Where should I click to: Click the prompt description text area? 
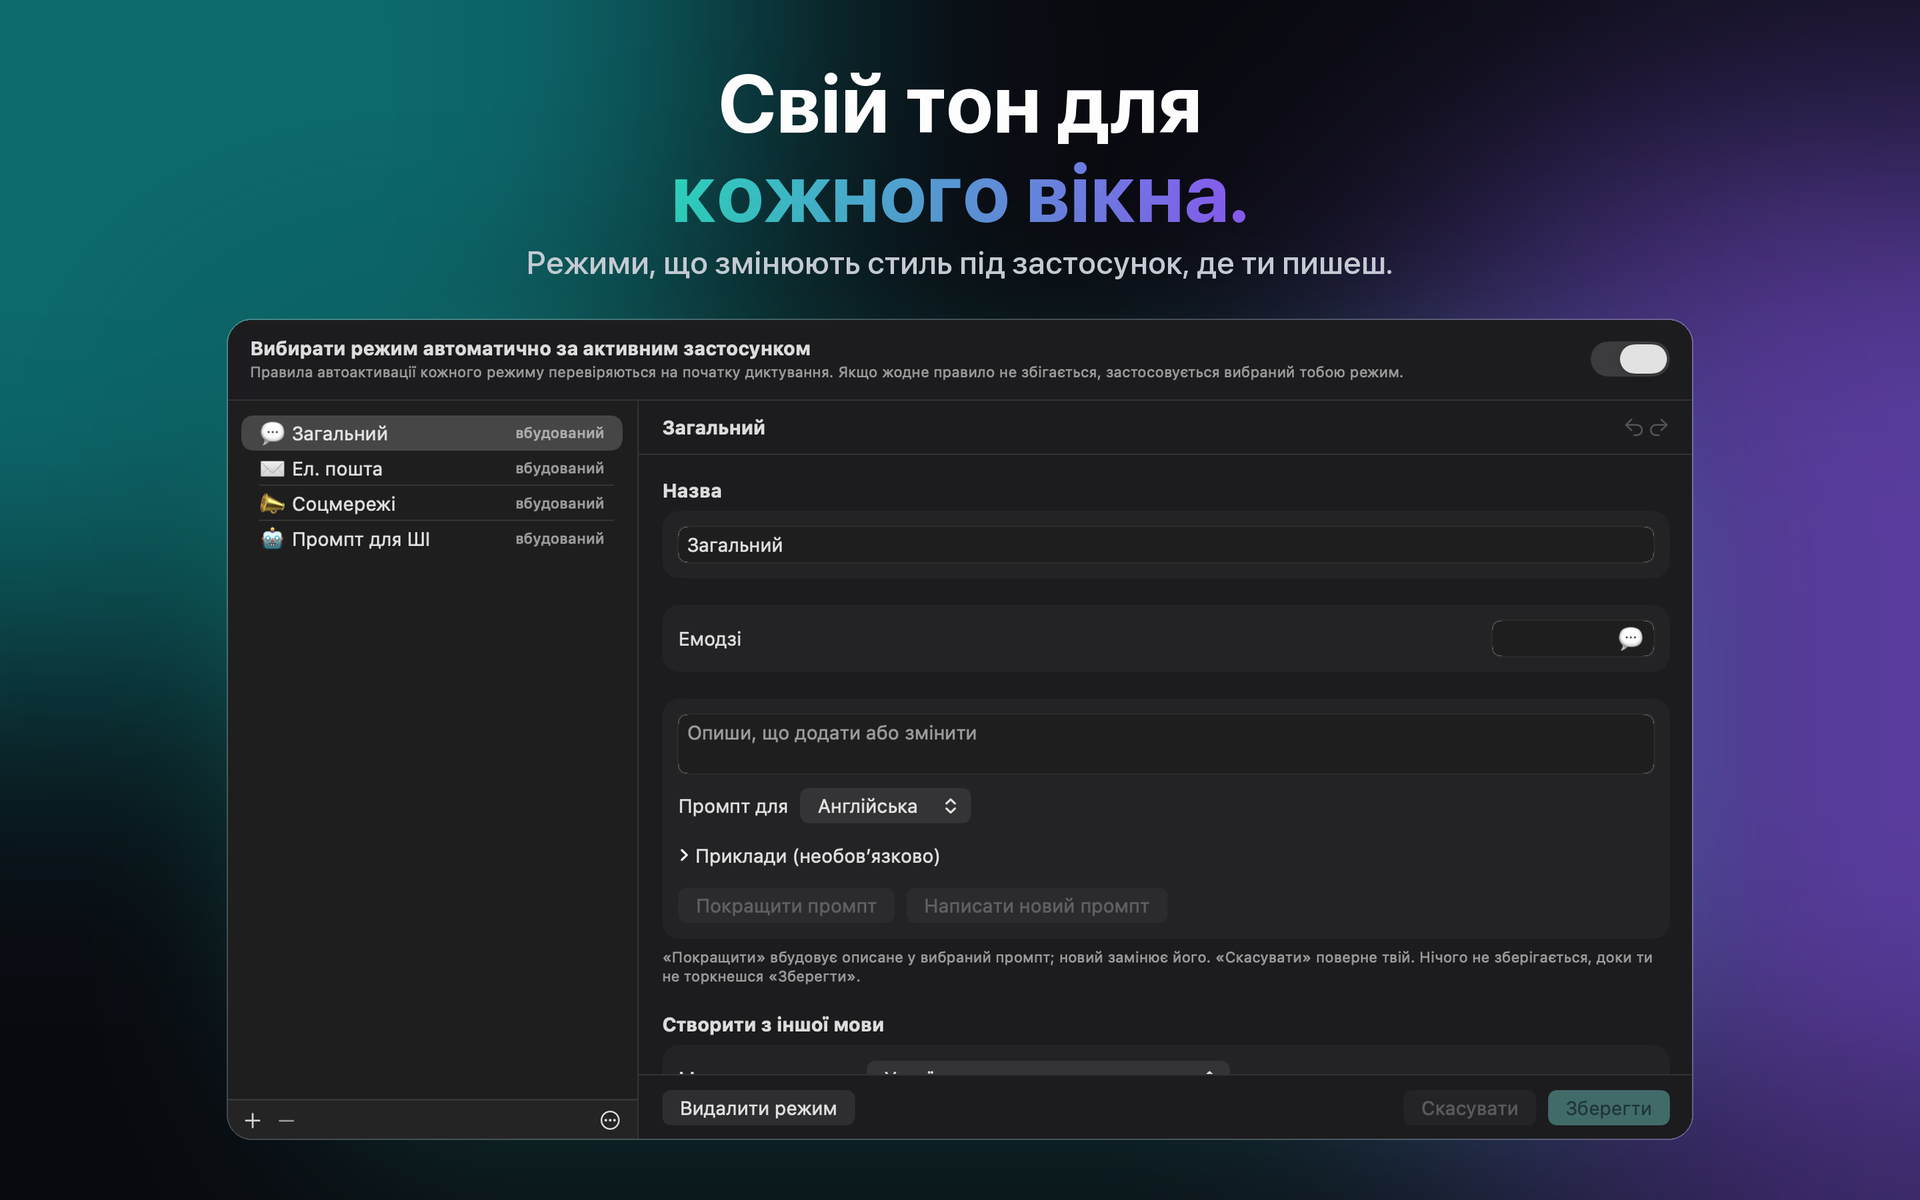(1165, 743)
